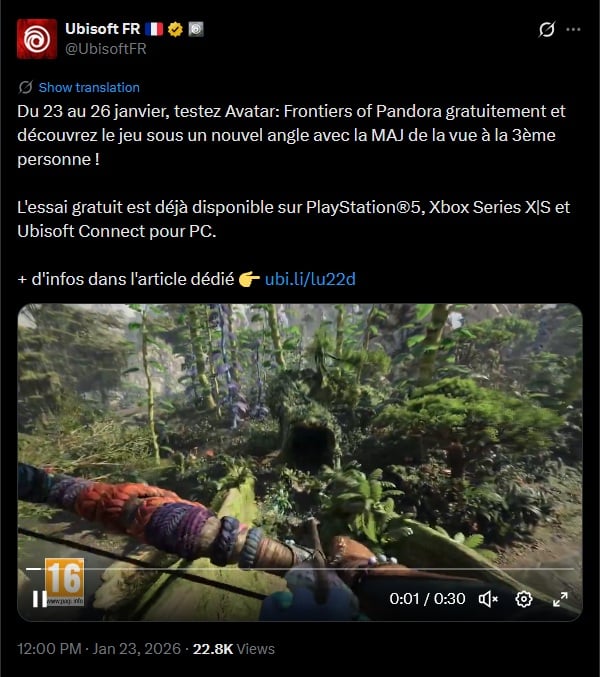Open video settings gear
The width and height of the screenshot is (600, 677).
click(524, 599)
